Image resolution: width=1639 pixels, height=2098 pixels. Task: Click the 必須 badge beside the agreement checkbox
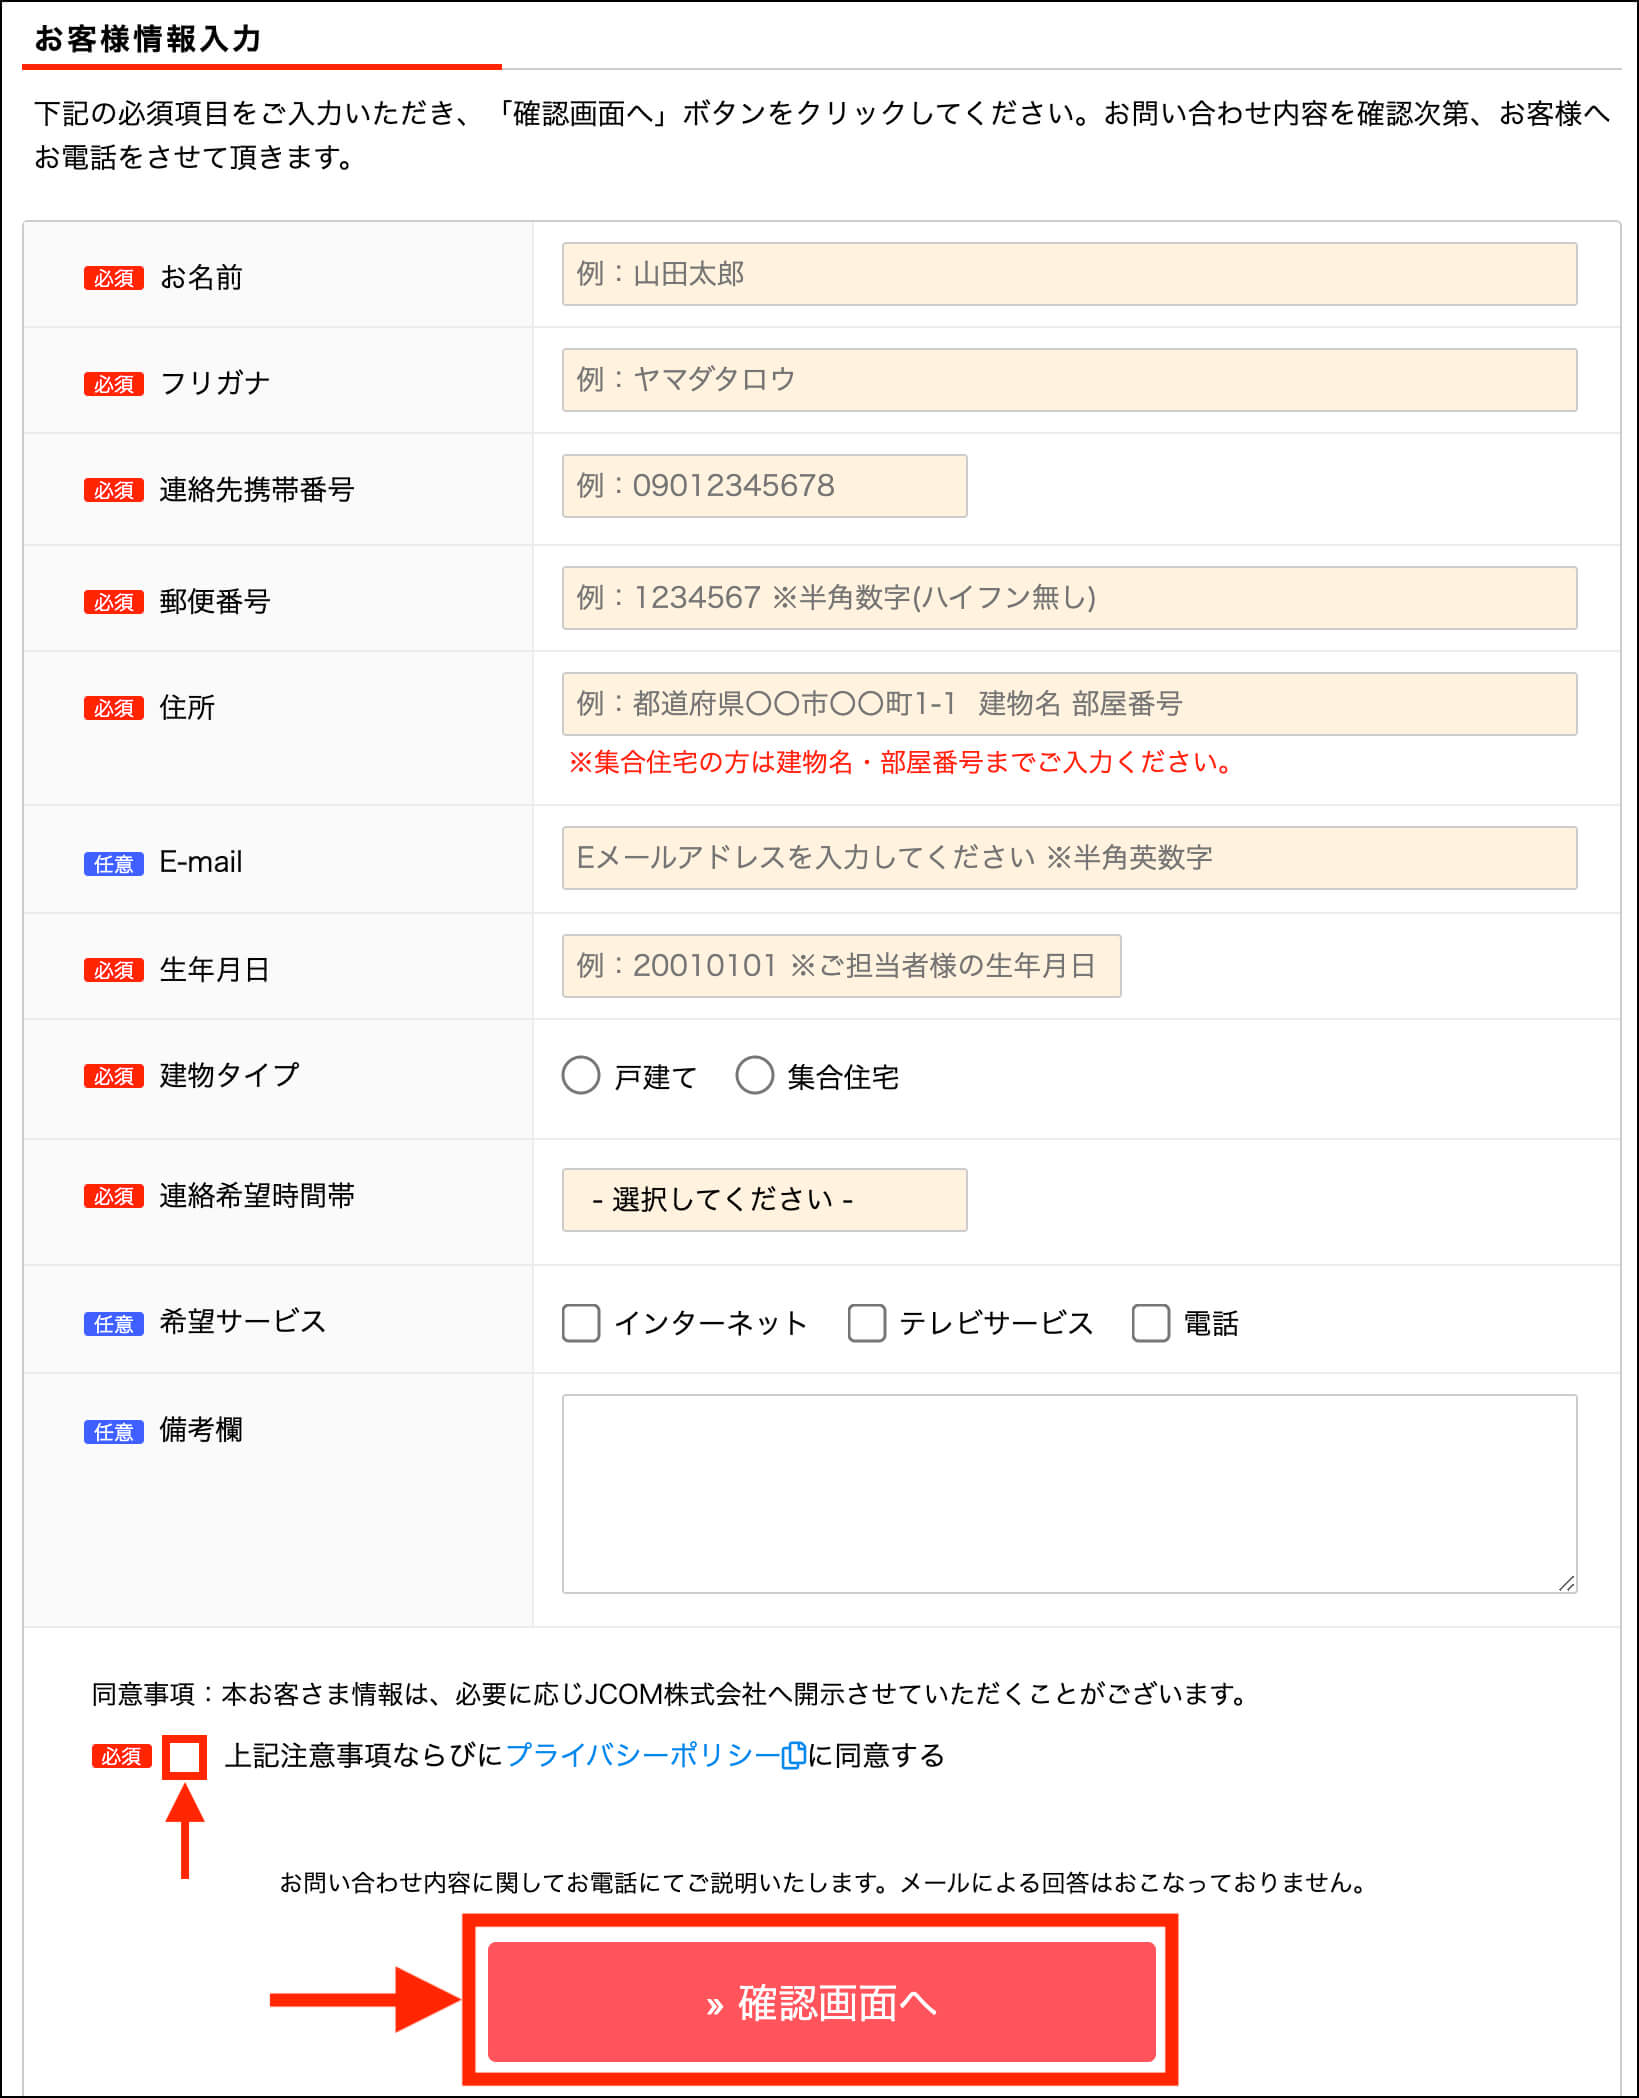(x=122, y=1756)
